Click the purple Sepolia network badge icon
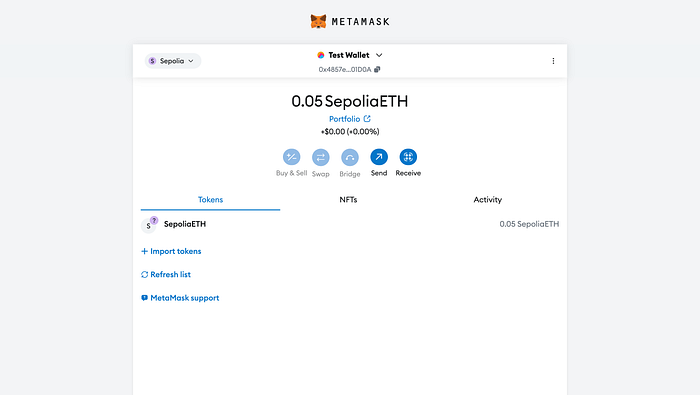This screenshot has height=395, width=700. (152, 61)
